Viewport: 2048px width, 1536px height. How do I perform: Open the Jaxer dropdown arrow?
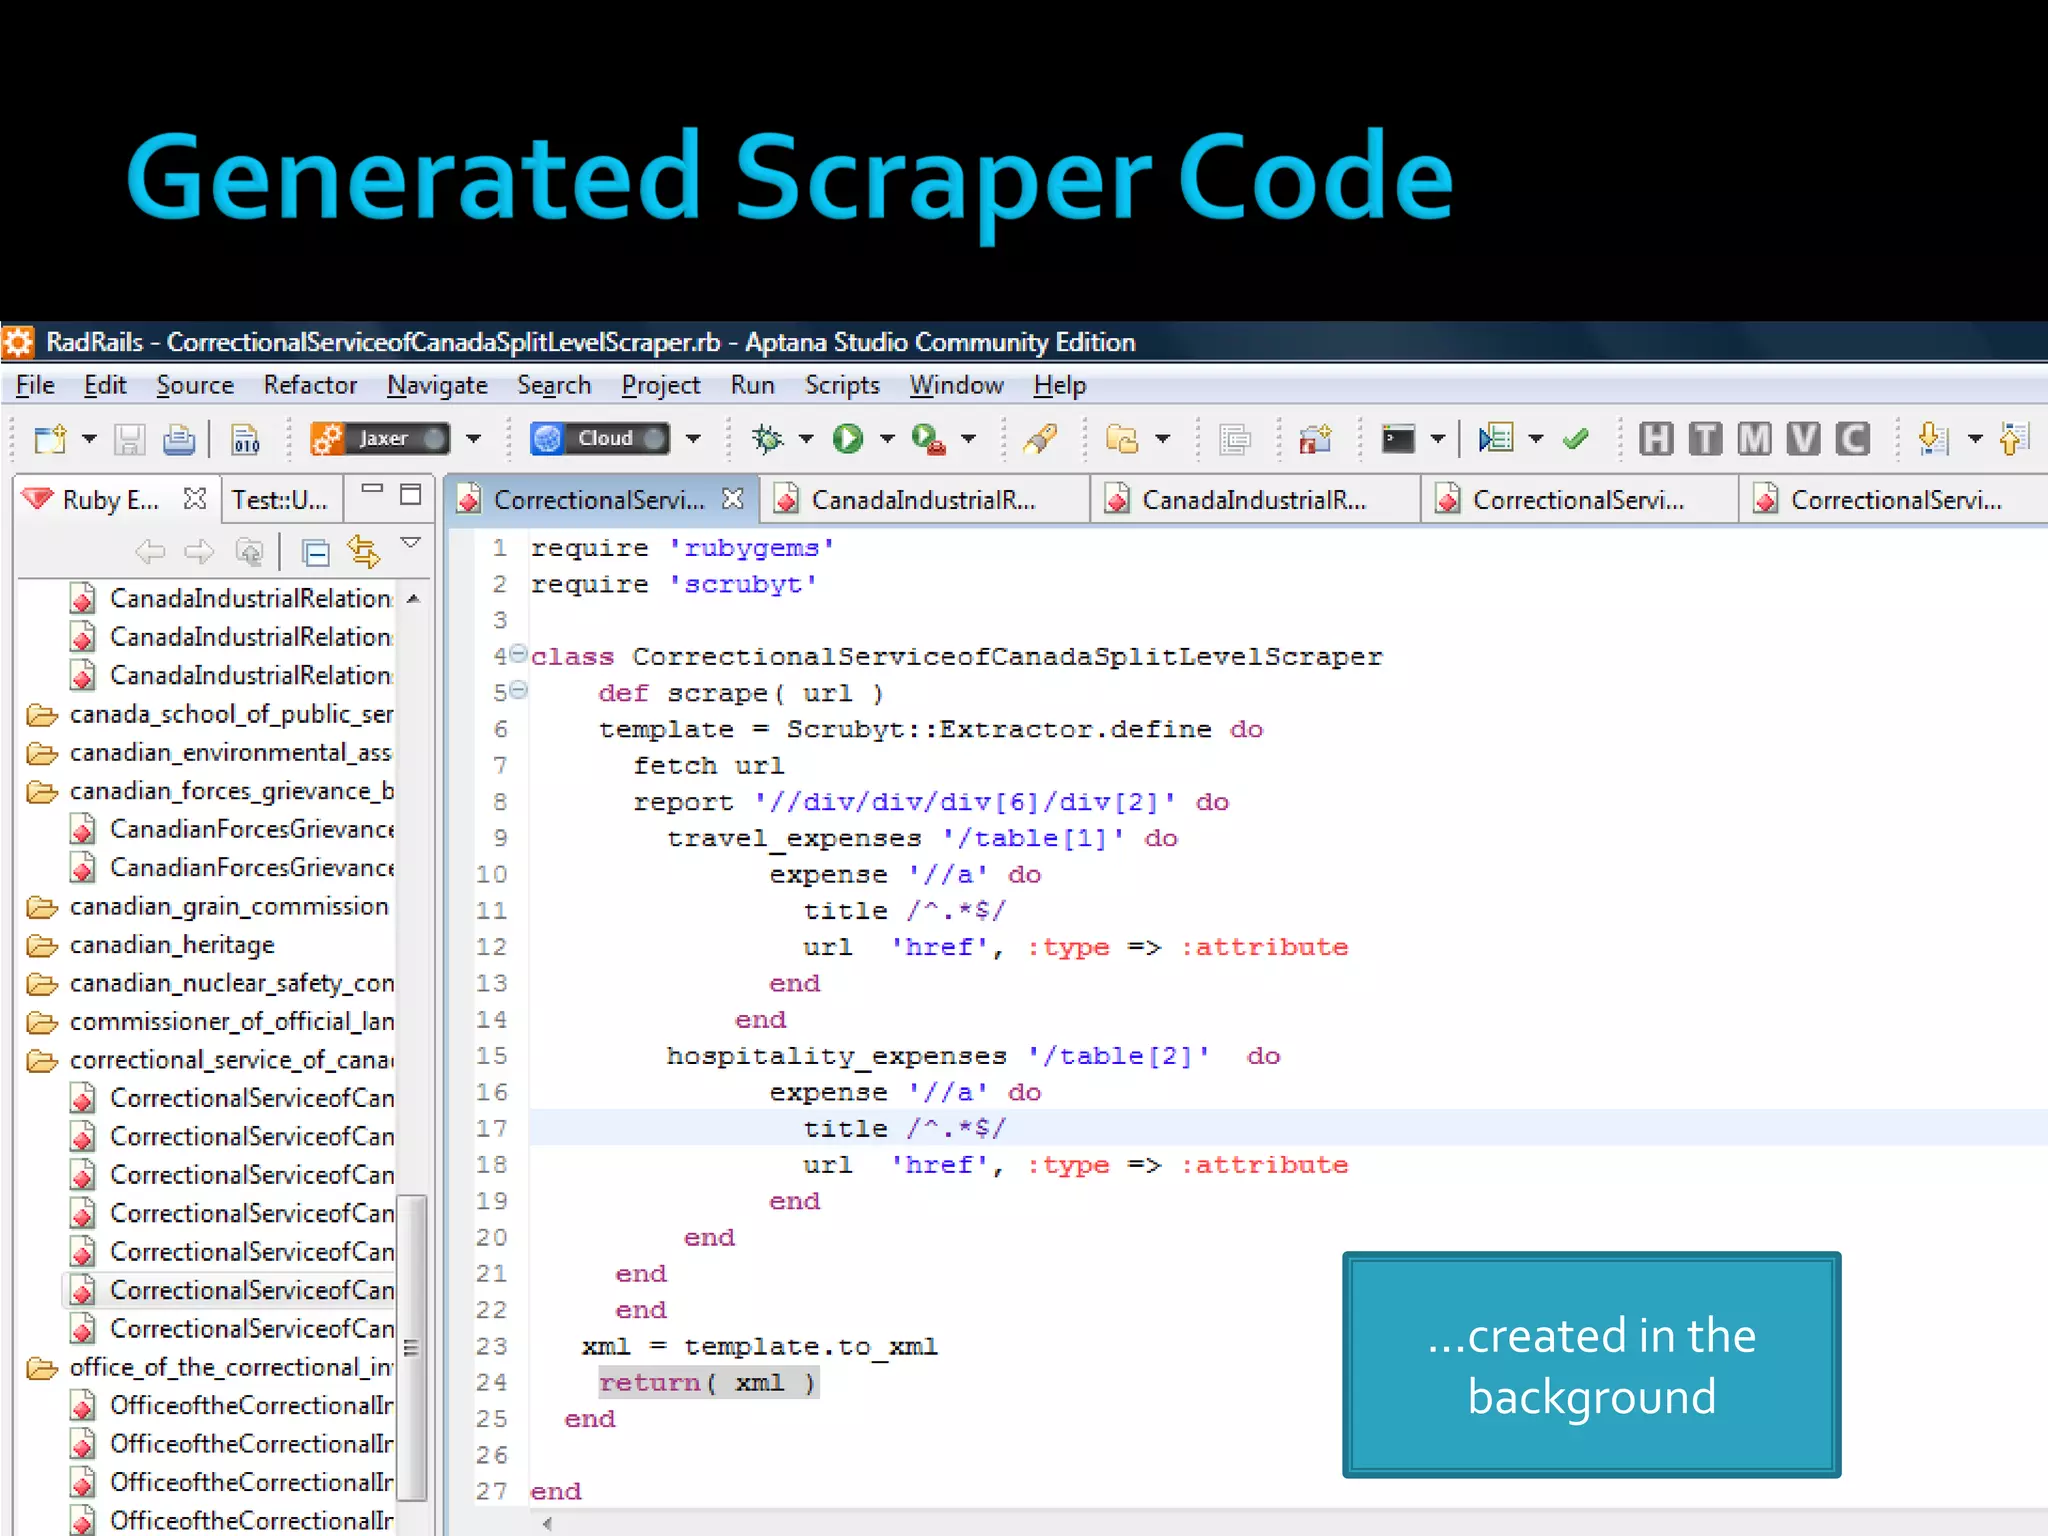474,438
